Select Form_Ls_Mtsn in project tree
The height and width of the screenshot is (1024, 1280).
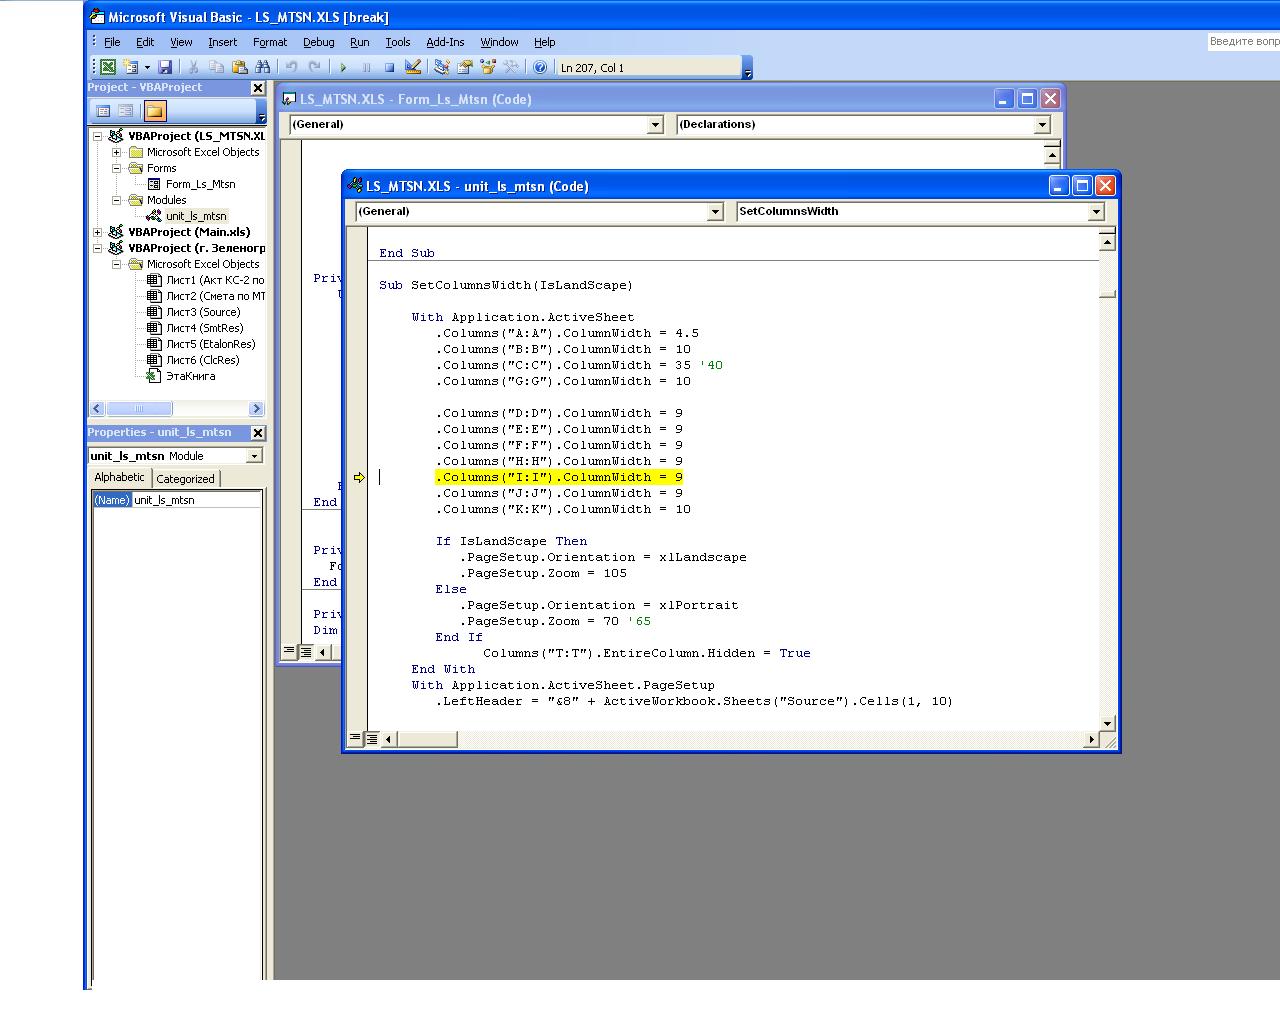click(x=200, y=184)
